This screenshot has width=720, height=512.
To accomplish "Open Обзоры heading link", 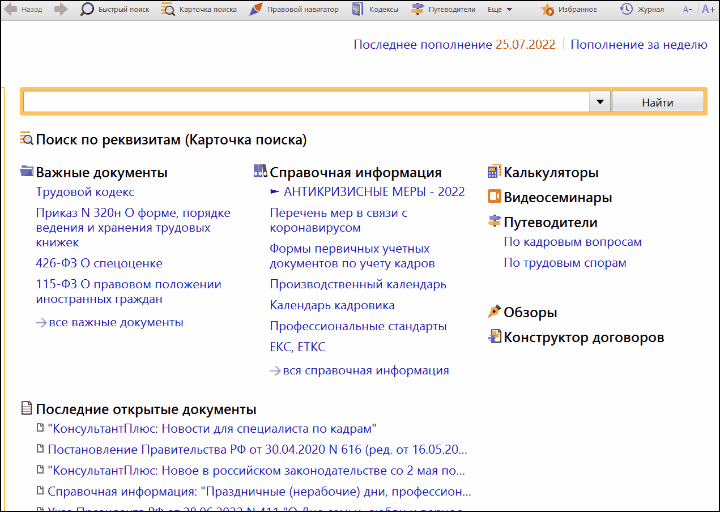I will pyautogui.click(x=530, y=312).
